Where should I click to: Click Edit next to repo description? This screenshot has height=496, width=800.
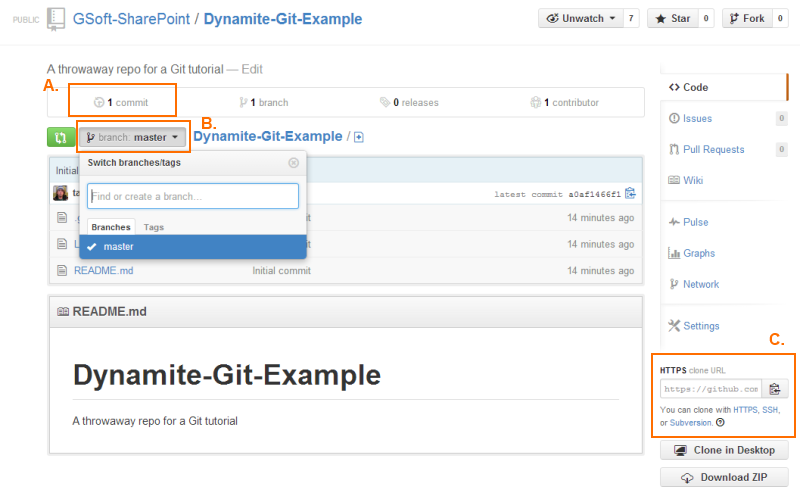(x=252, y=69)
